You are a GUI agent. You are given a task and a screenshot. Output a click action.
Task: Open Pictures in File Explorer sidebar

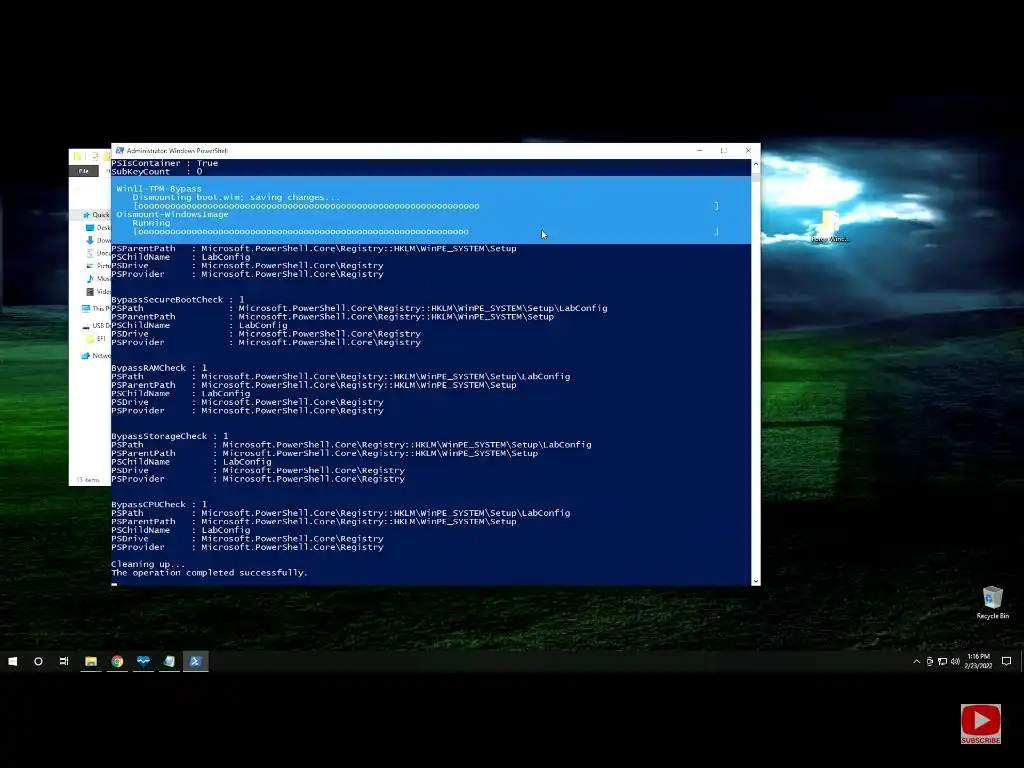pos(98,266)
